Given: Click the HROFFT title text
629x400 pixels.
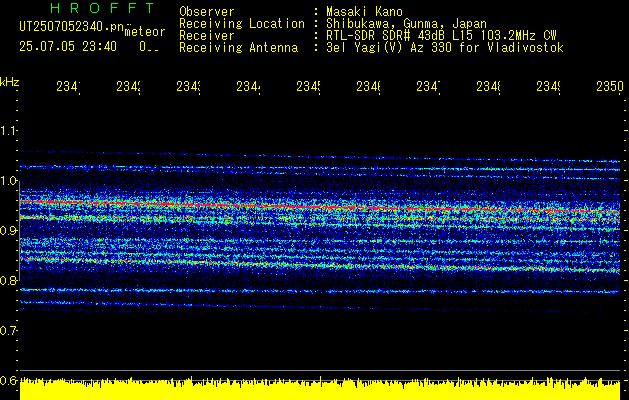Looking at the screenshot, I should tap(103, 8).
